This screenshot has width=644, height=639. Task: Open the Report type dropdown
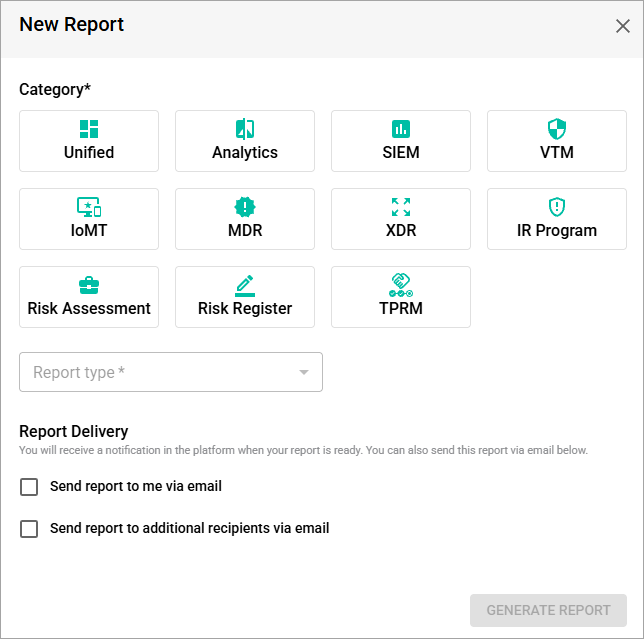171,372
